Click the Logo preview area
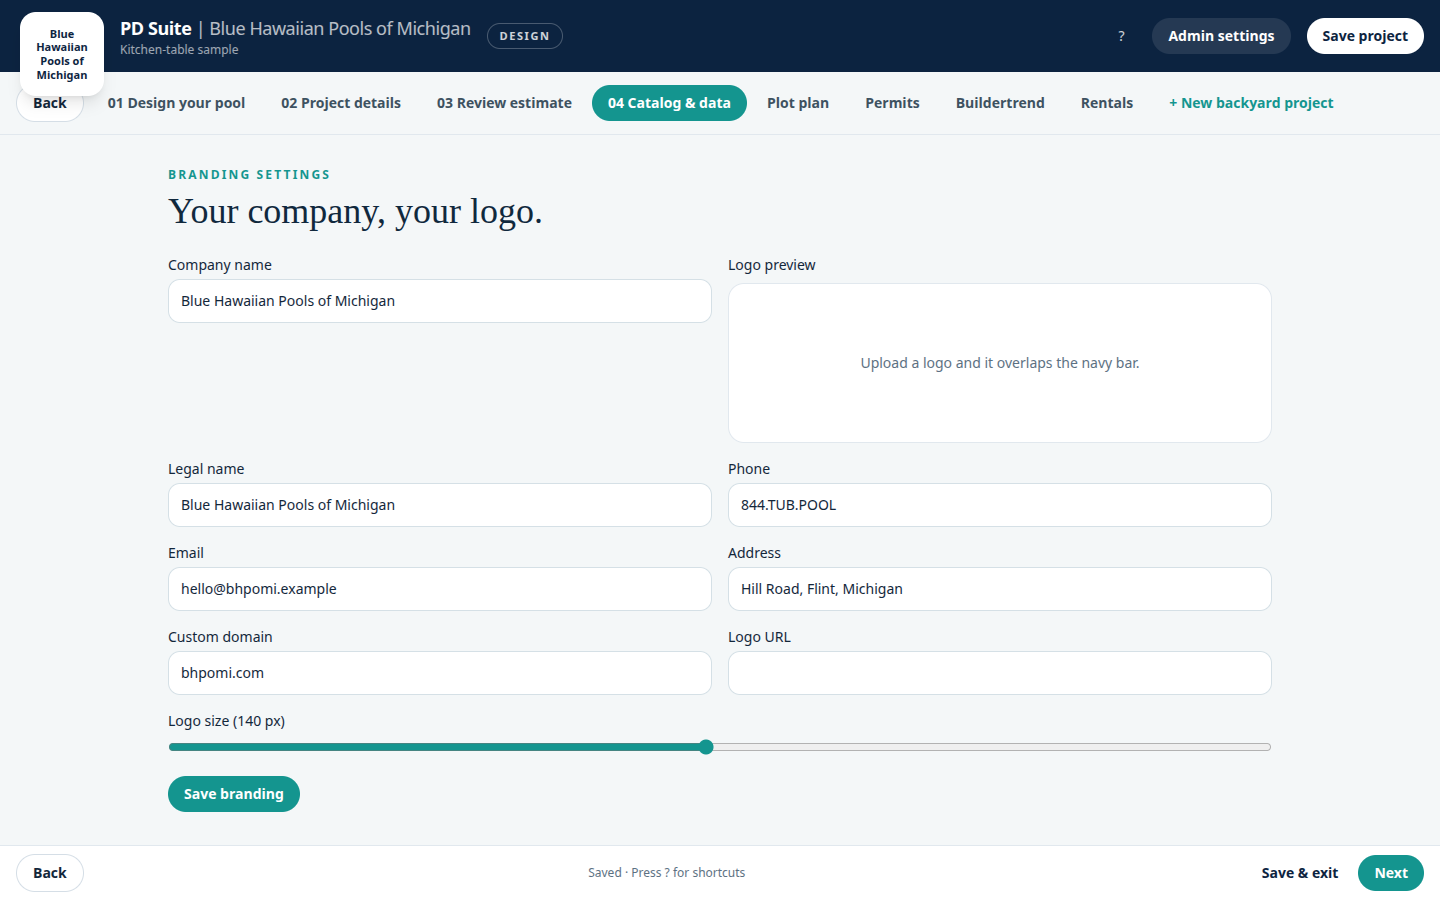This screenshot has width=1440, height=900. coord(1000,363)
